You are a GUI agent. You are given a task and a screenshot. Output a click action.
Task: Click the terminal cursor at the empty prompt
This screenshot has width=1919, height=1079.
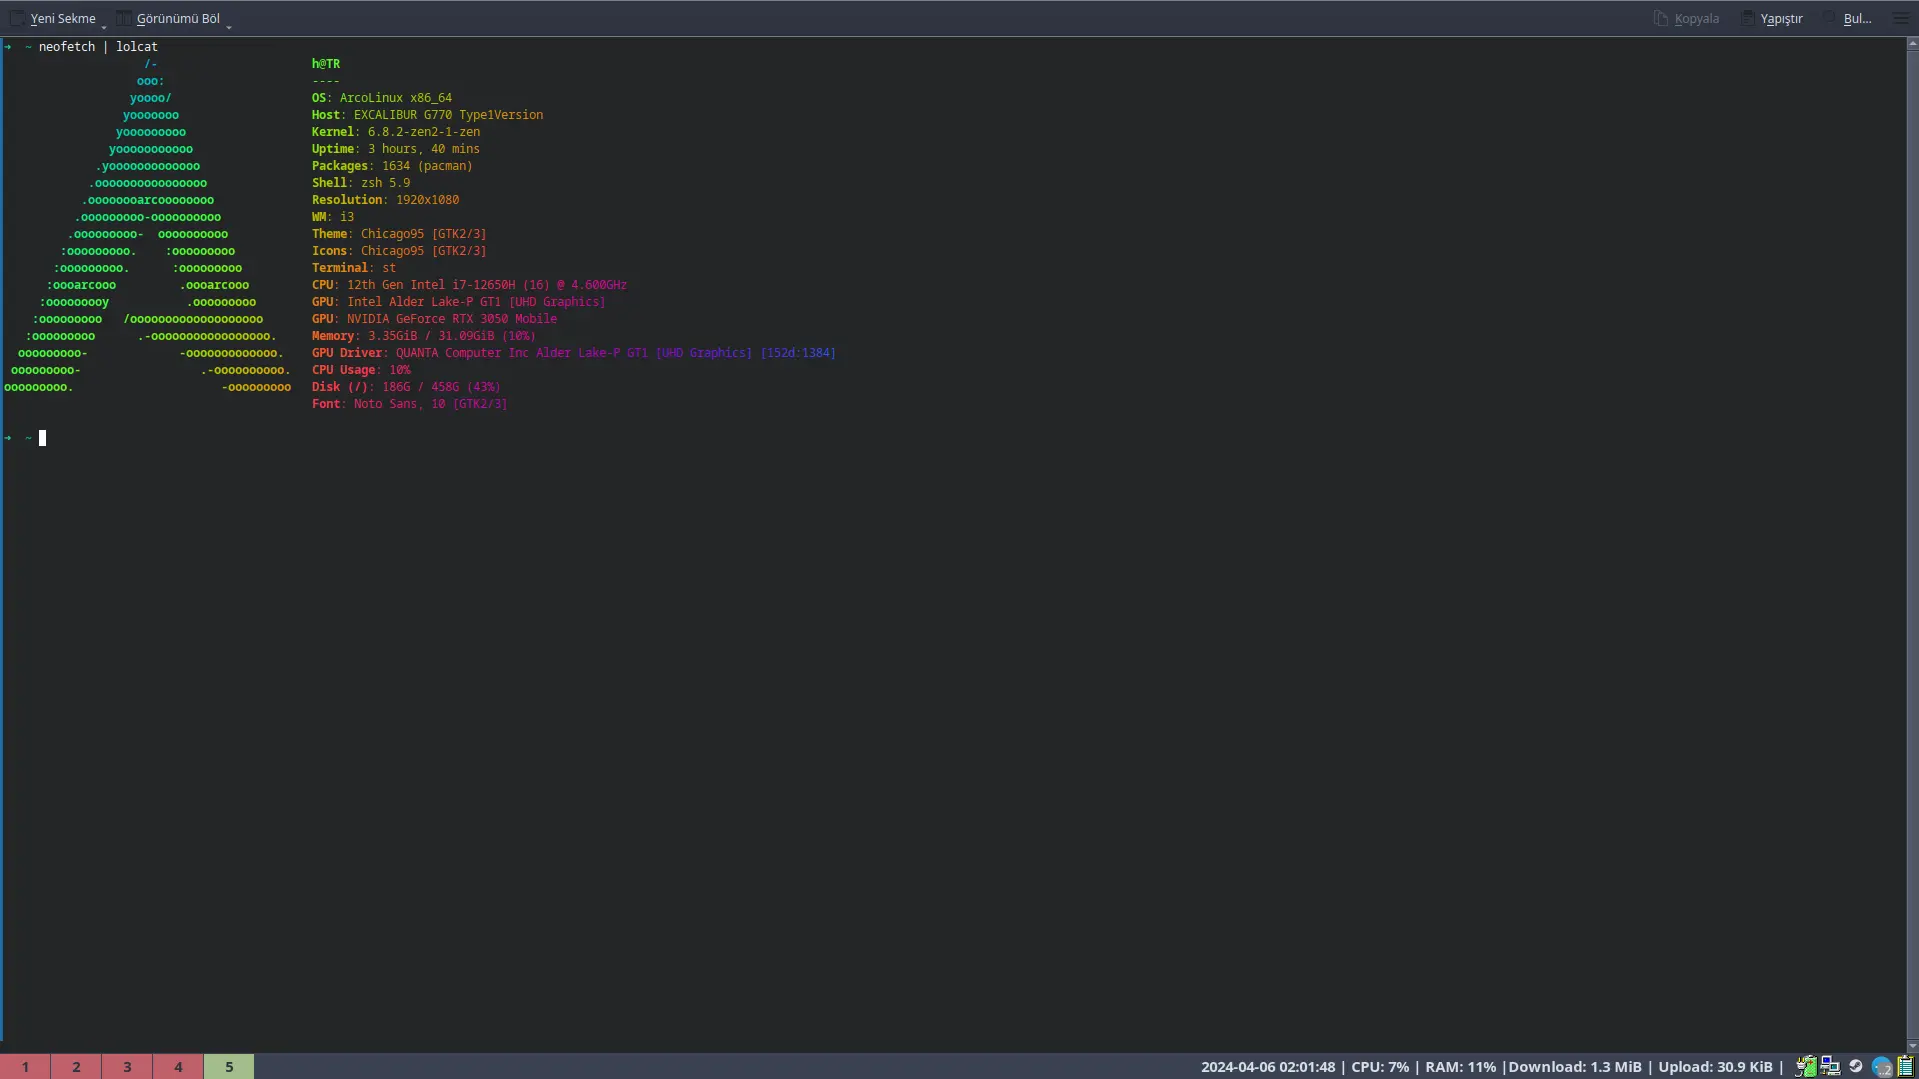42,438
